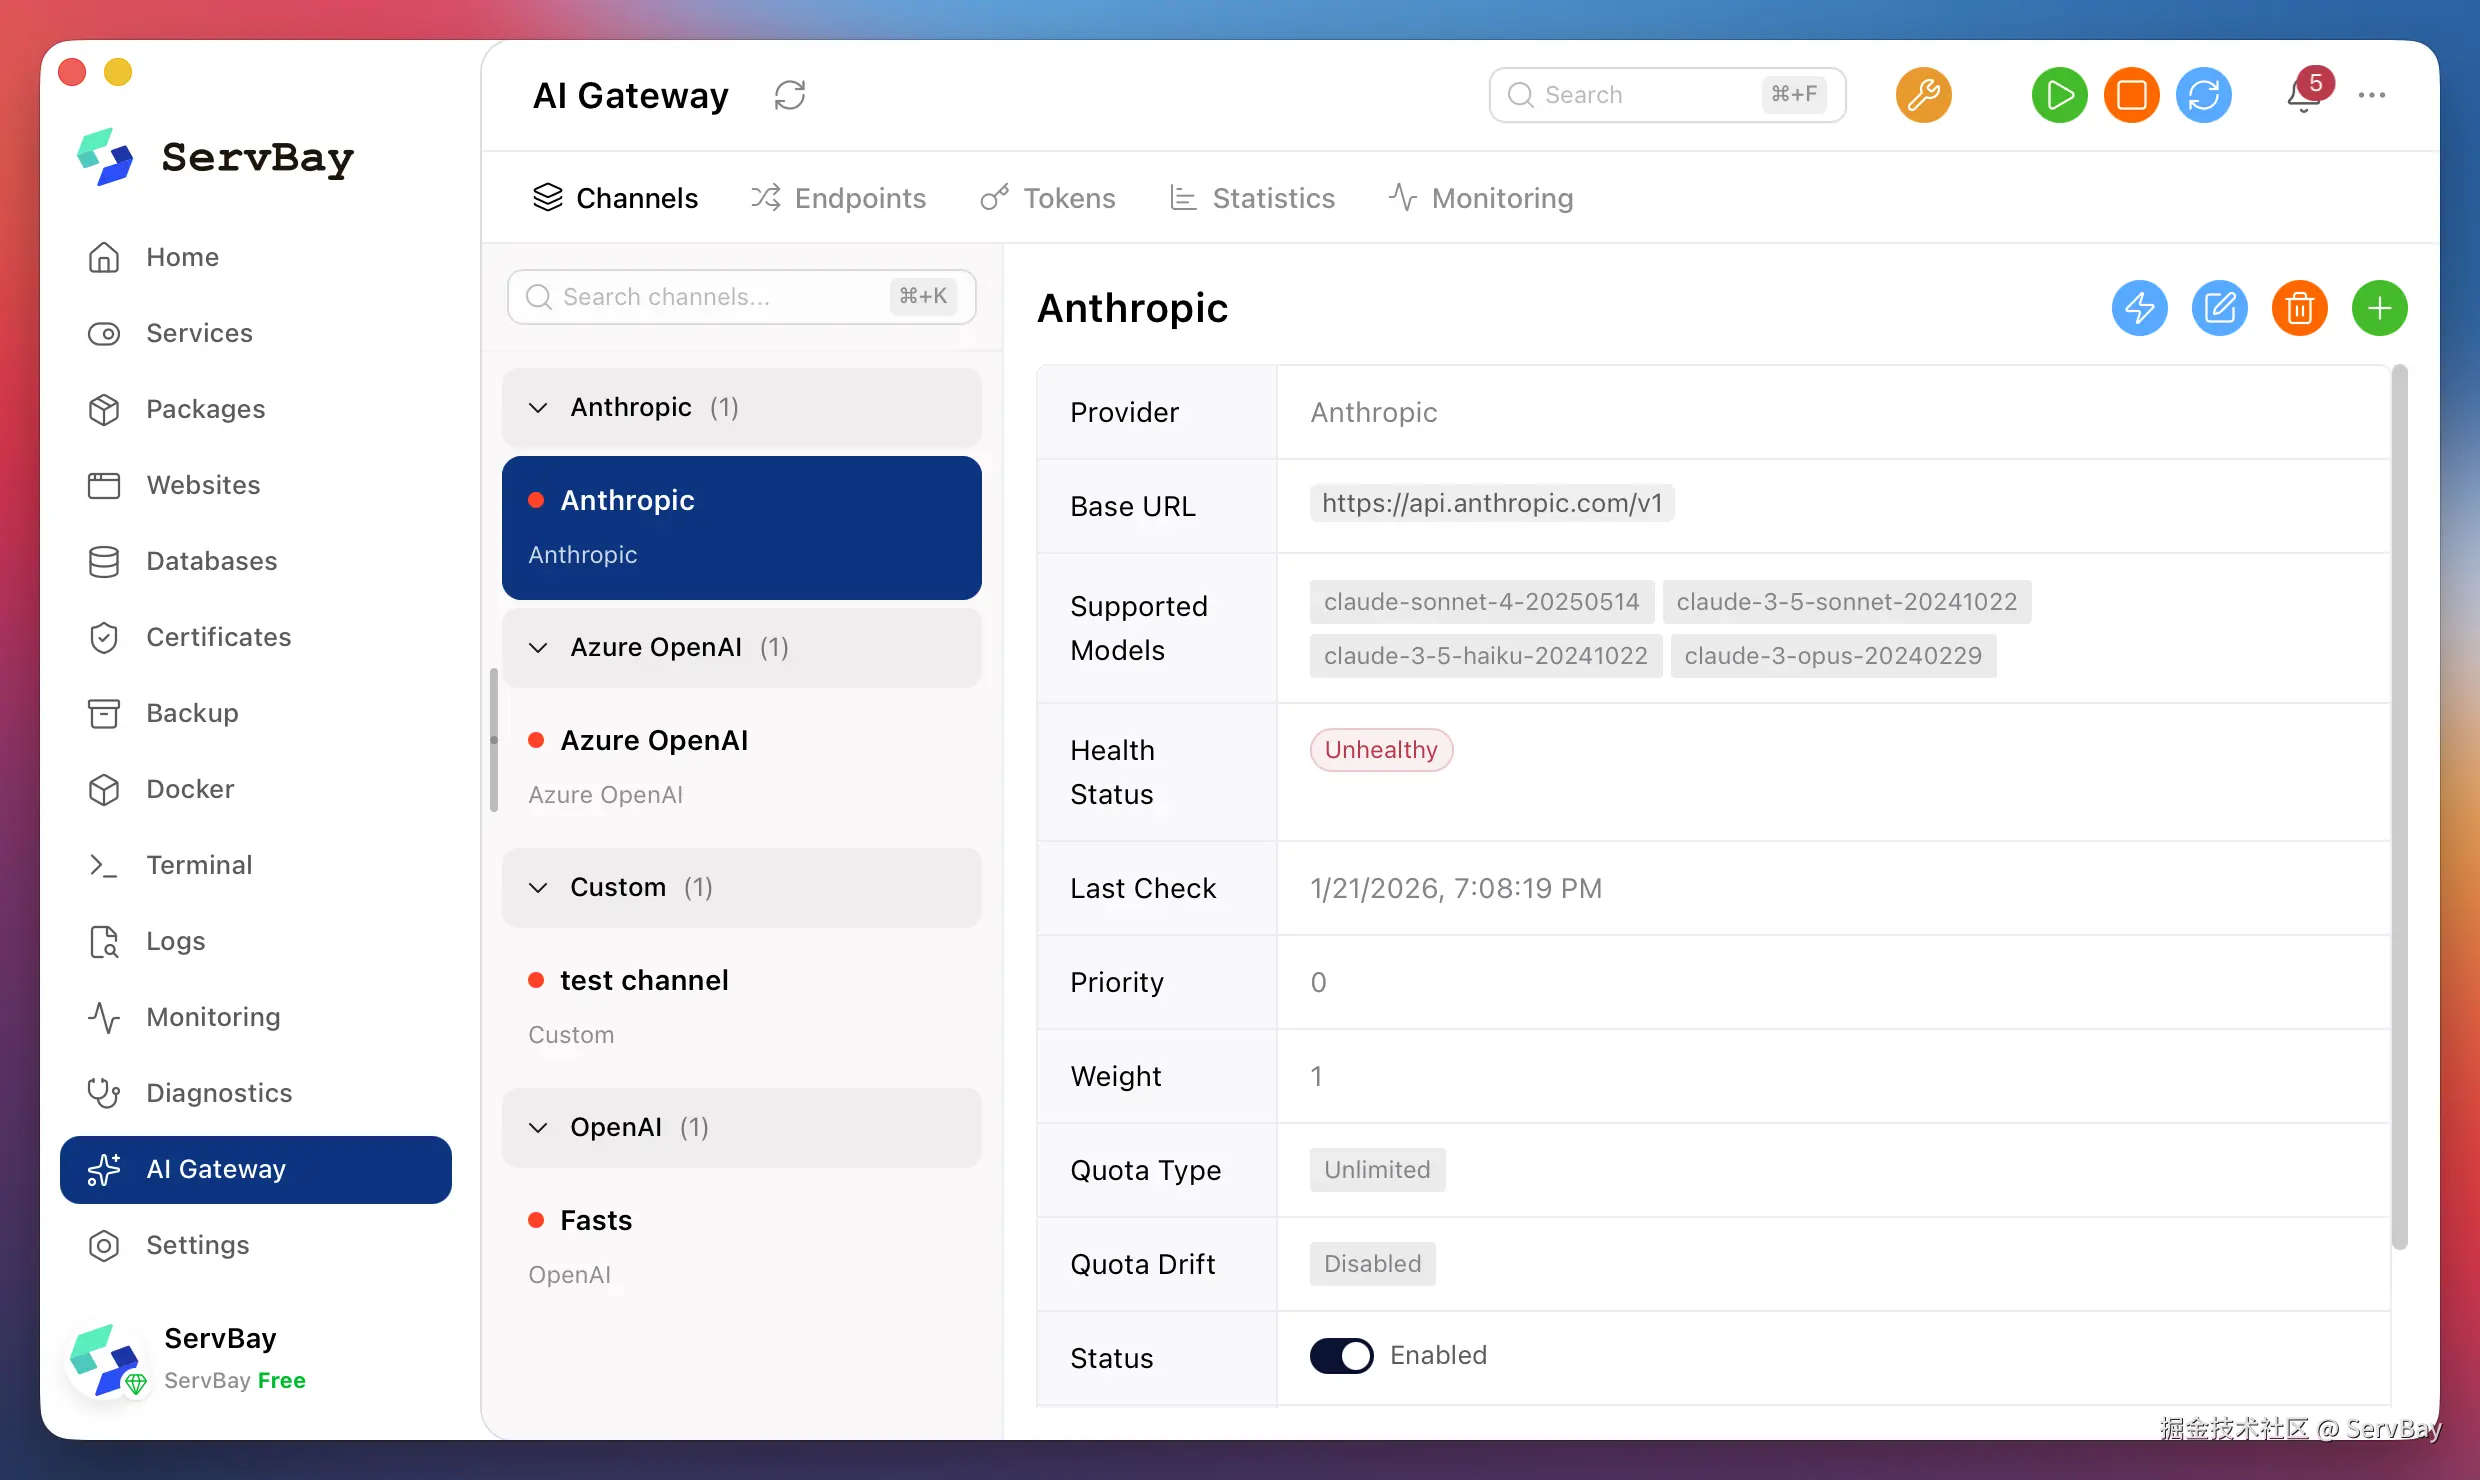This screenshot has width=2480, height=1480.
Task: Delete channel with orange trash icon
Action: pos(2299,308)
